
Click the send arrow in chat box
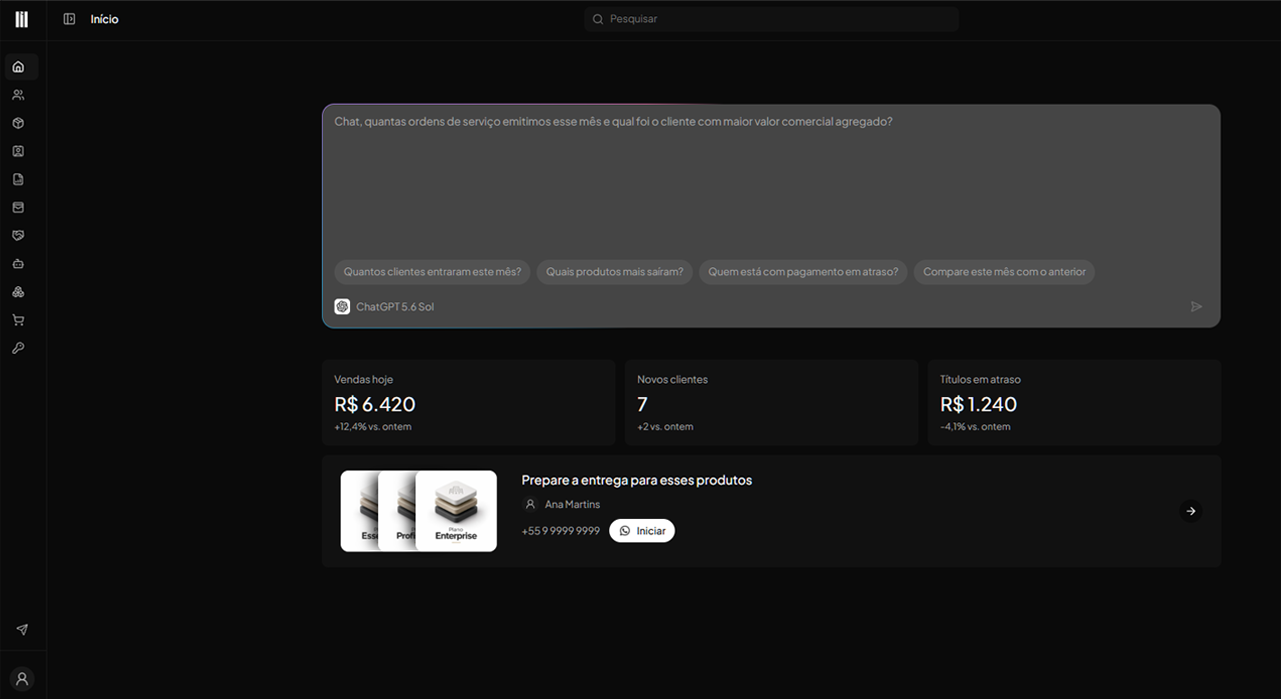[1196, 306]
